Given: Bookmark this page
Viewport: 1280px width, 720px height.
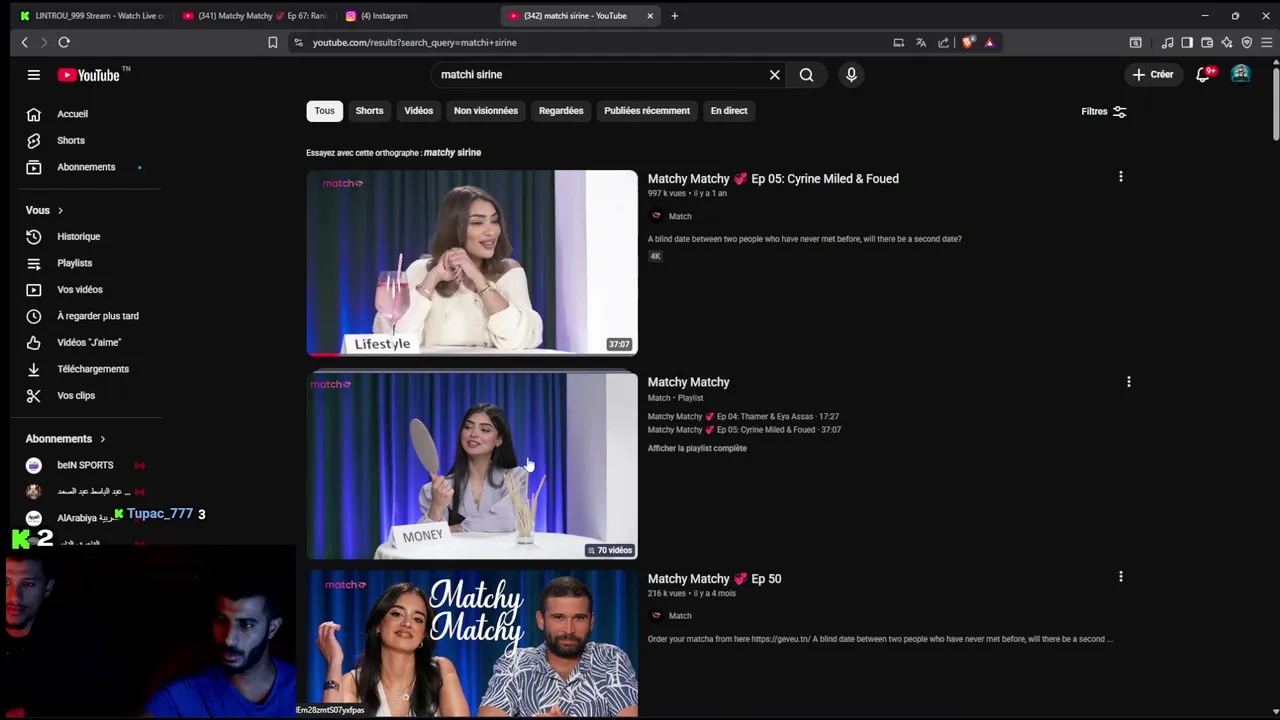Looking at the screenshot, I should [x=272, y=43].
